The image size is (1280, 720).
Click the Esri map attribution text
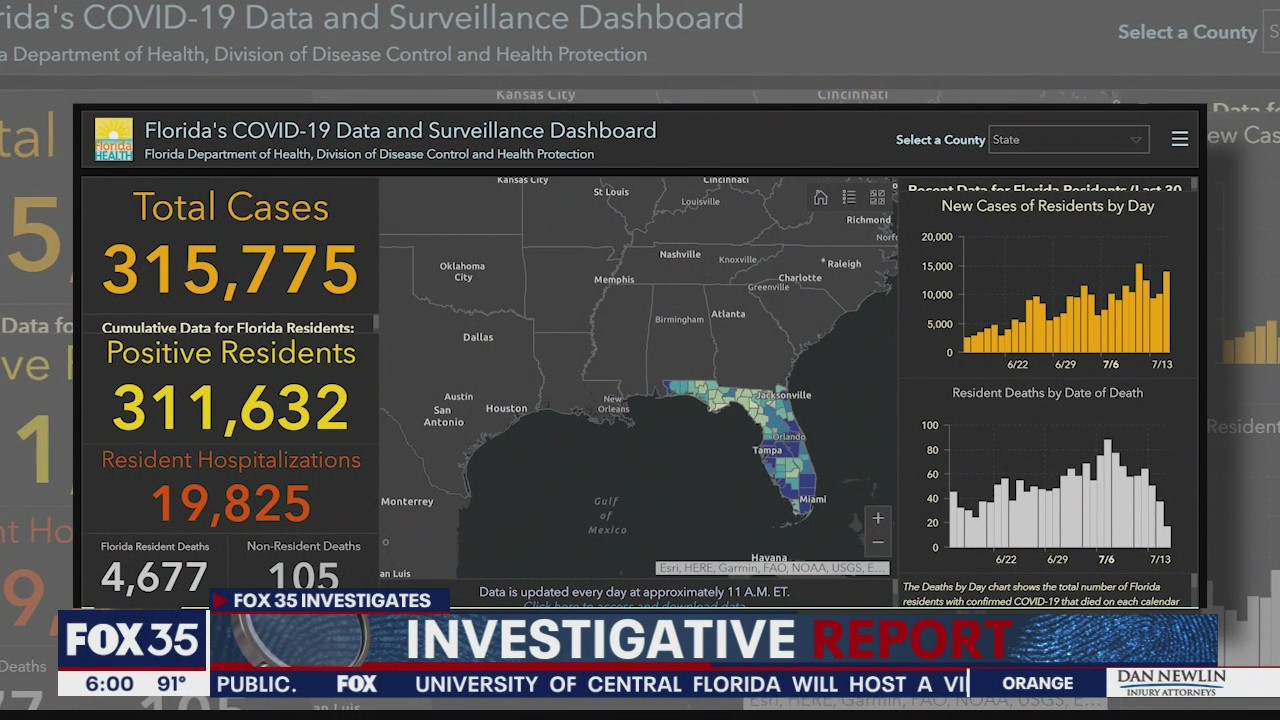[772, 568]
